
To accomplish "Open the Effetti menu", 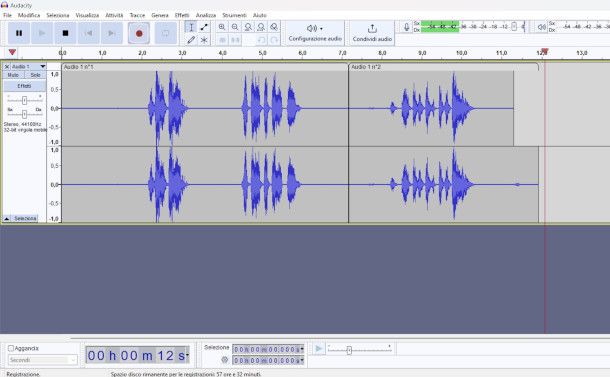I will coord(182,15).
